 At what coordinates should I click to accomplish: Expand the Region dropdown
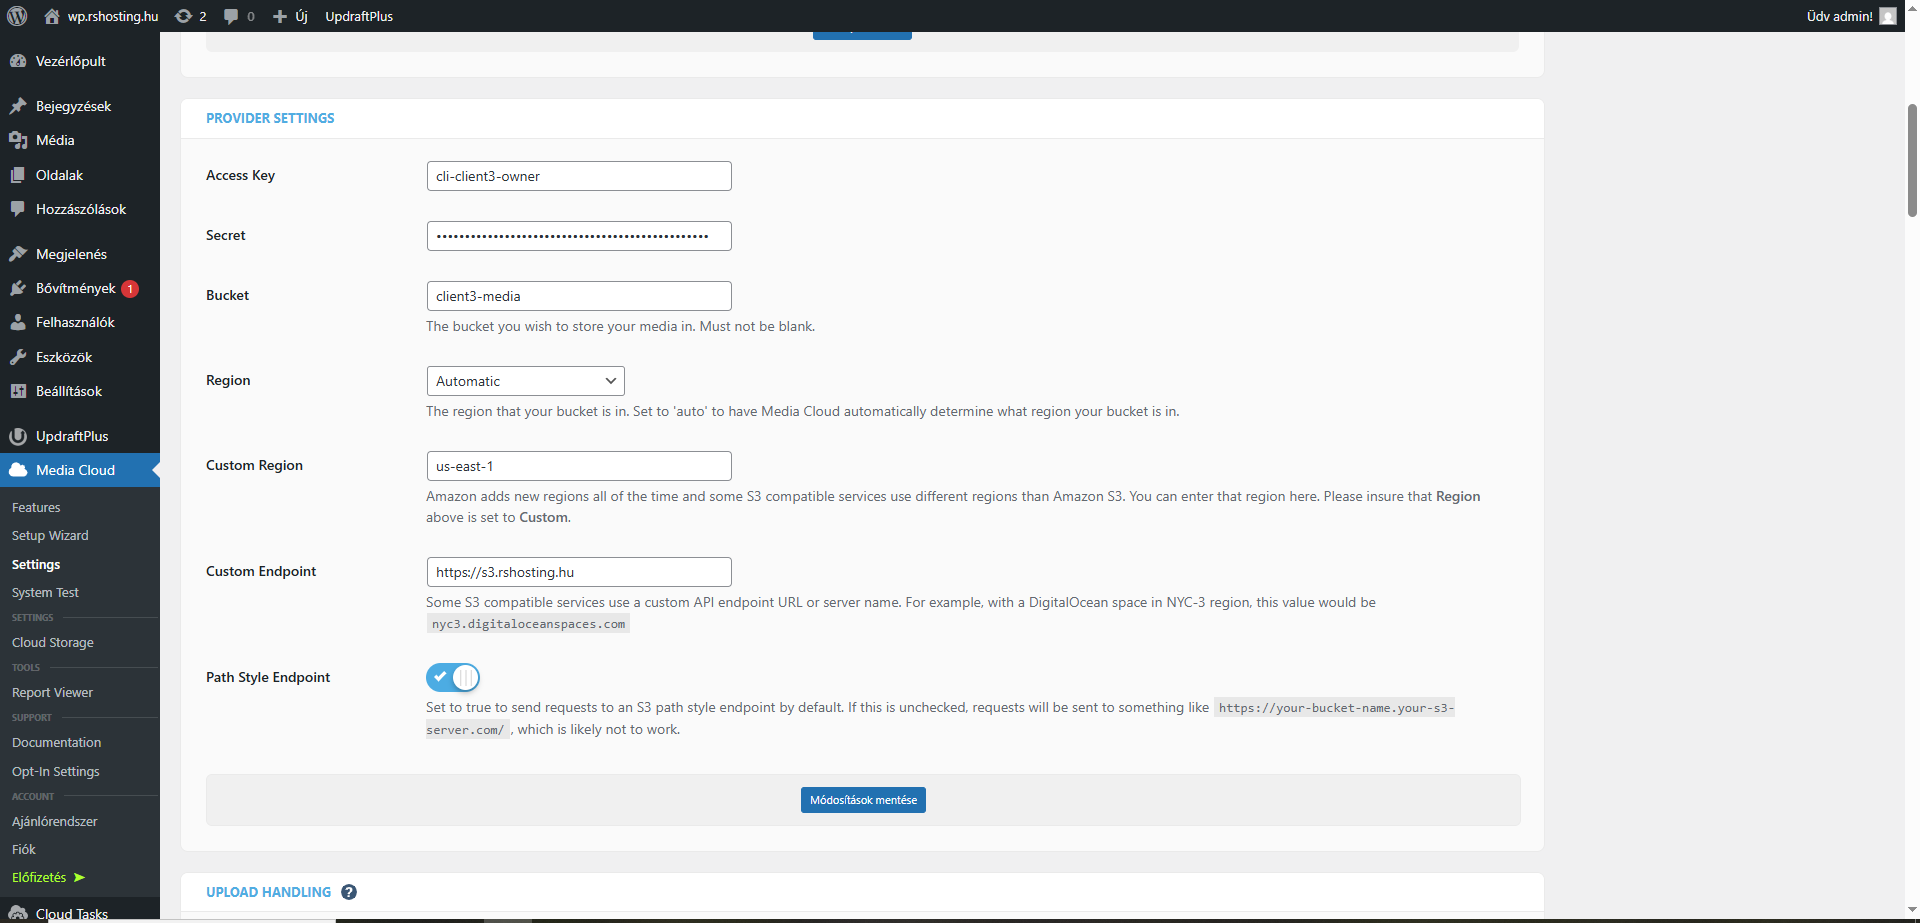tap(525, 381)
